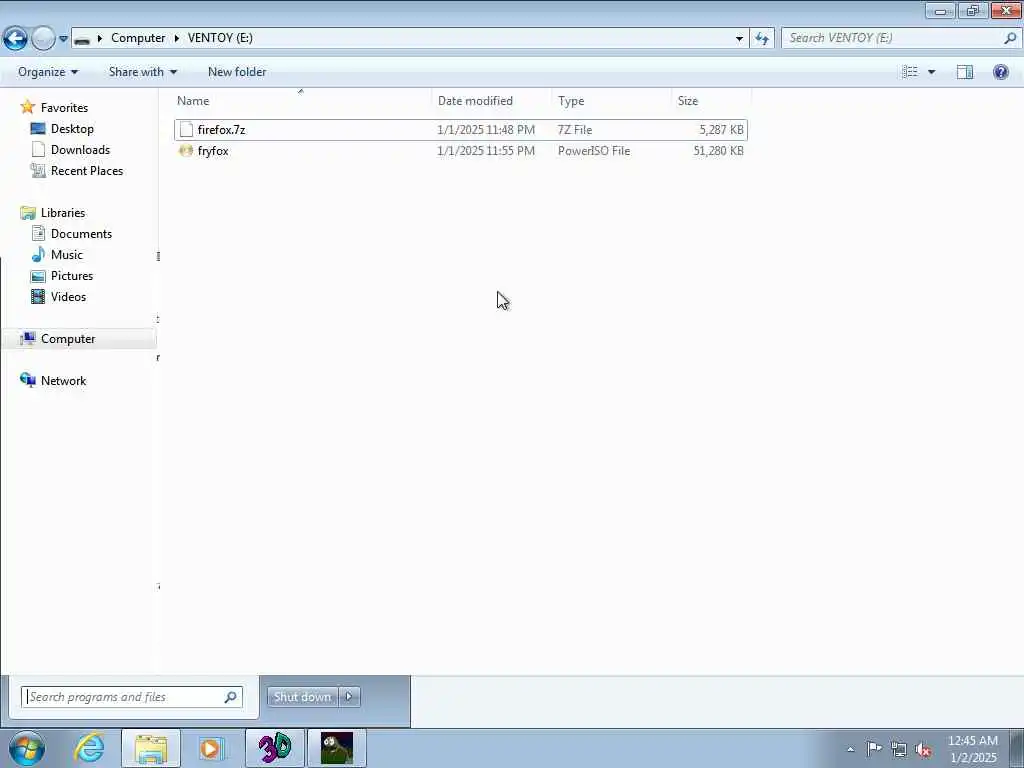Click the 51,280 KB size cell
This screenshot has width=1024, height=768.
[x=718, y=151]
